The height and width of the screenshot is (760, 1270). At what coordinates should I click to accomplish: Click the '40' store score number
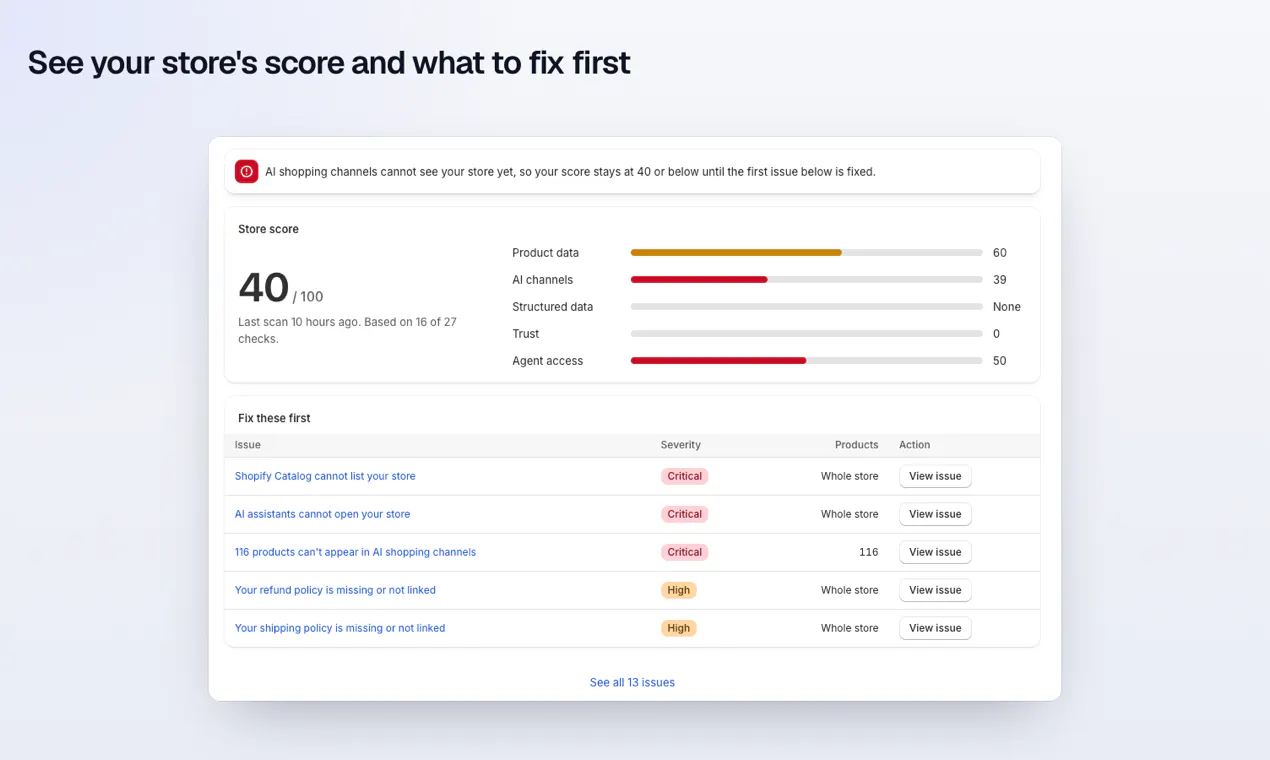[264, 288]
